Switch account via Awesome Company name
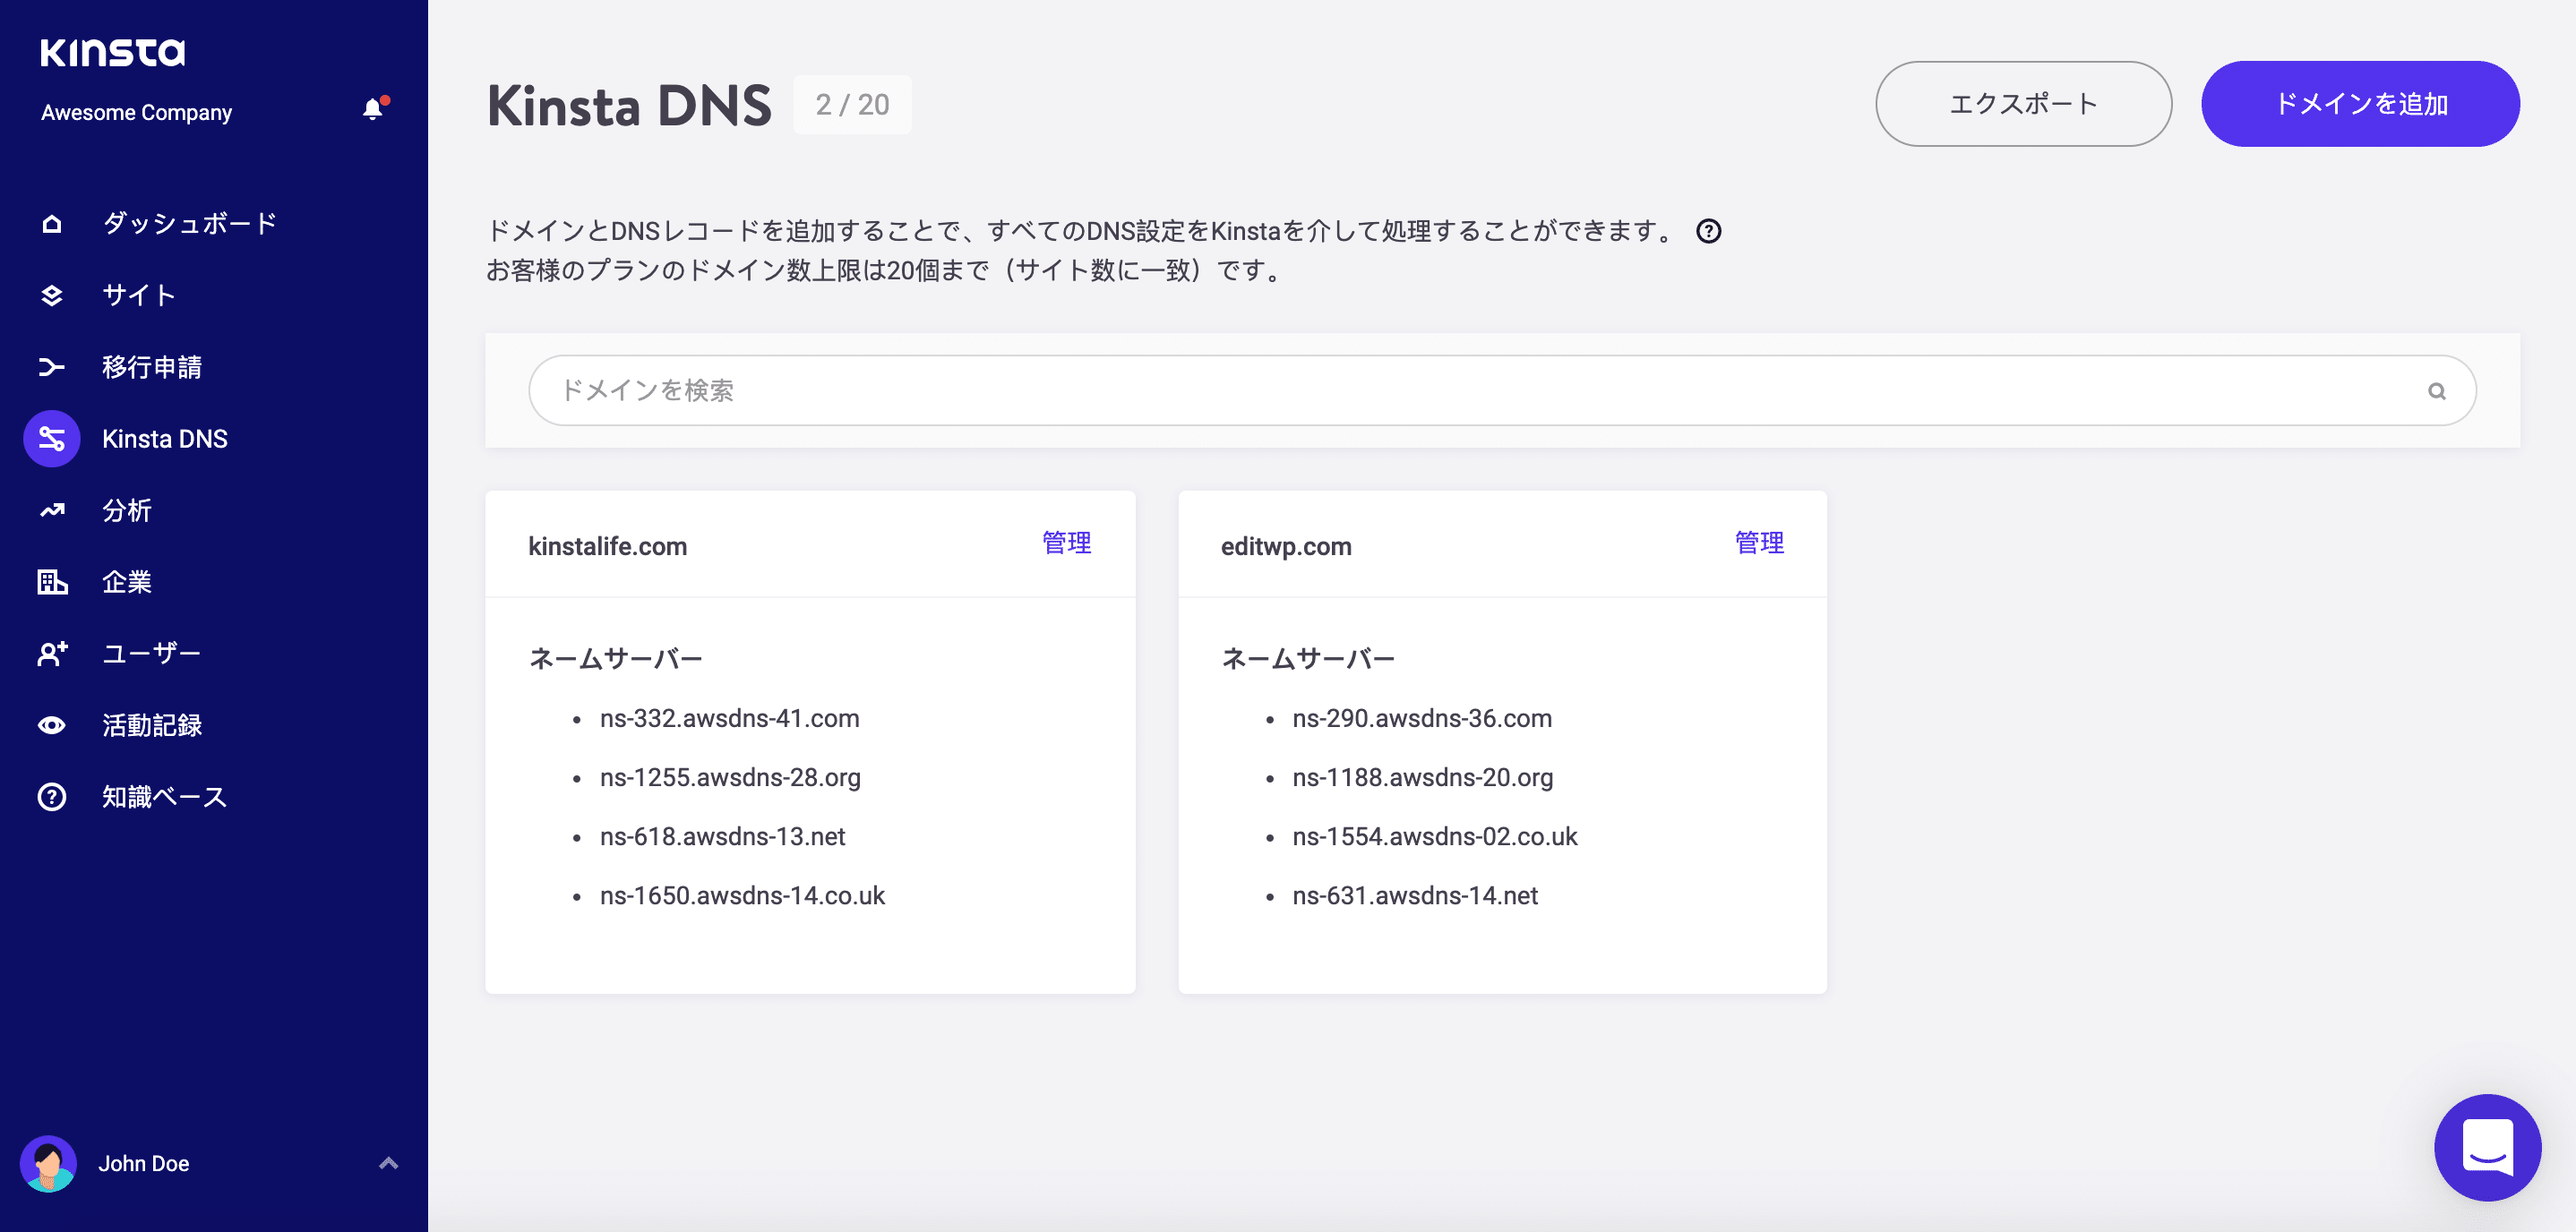The width and height of the screenshot is (2576, 1232). [136, 112]
